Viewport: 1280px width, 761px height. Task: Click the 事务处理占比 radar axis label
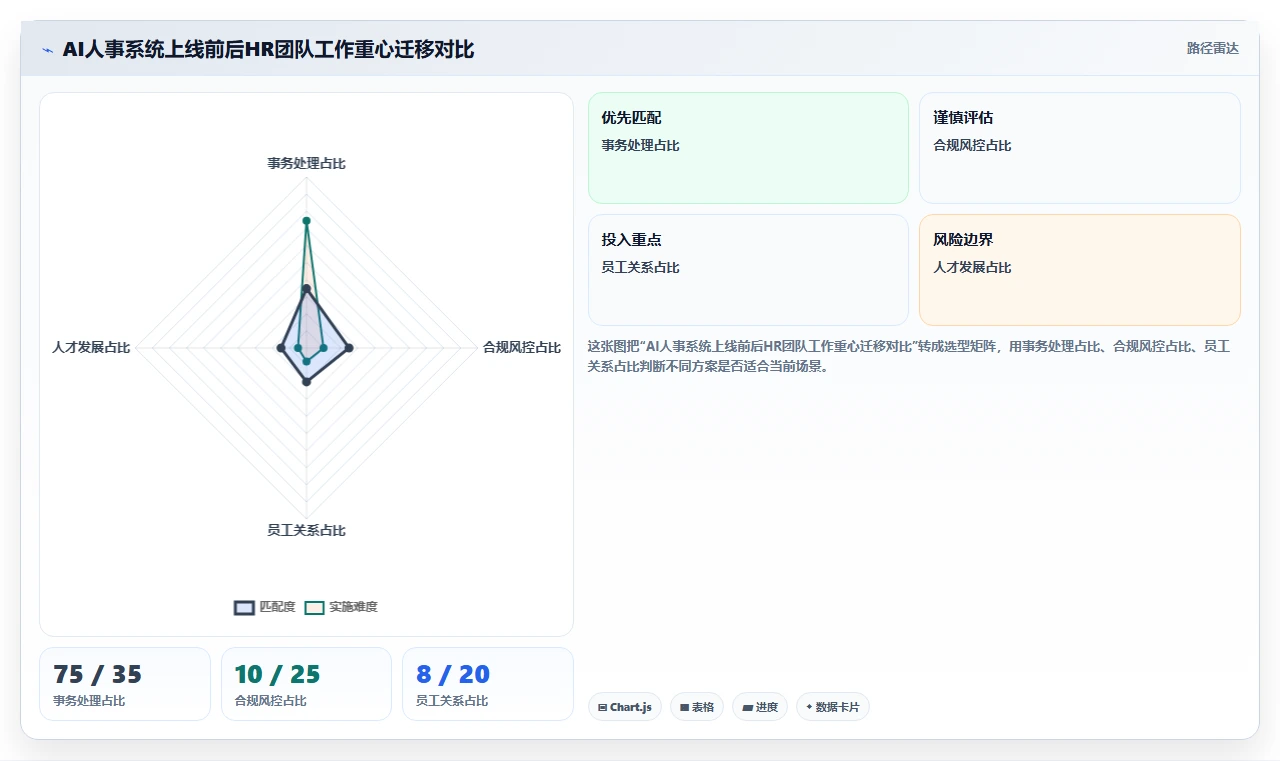pos(306,163)
